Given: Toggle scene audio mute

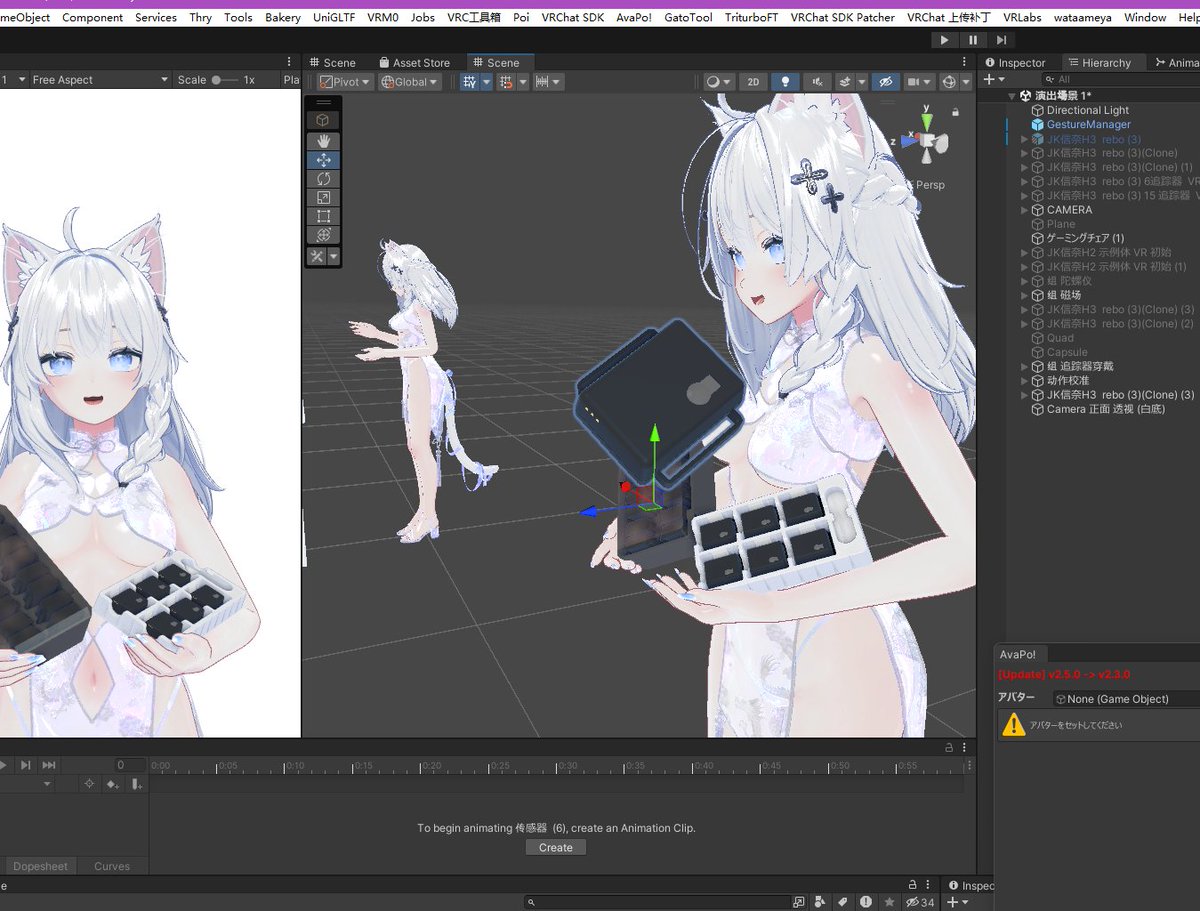Looking at the screenshot, I should click(818, 82).
